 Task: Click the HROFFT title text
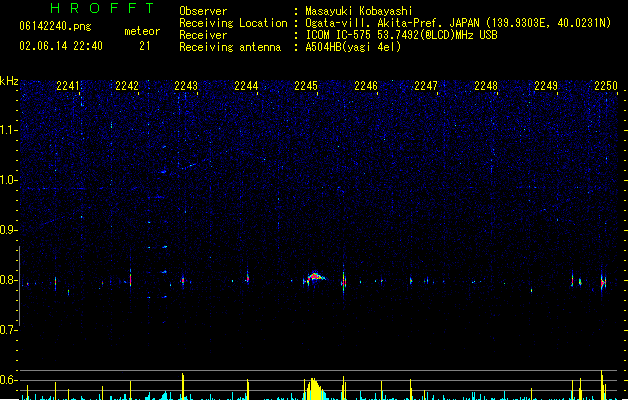[x=102, y=8]
